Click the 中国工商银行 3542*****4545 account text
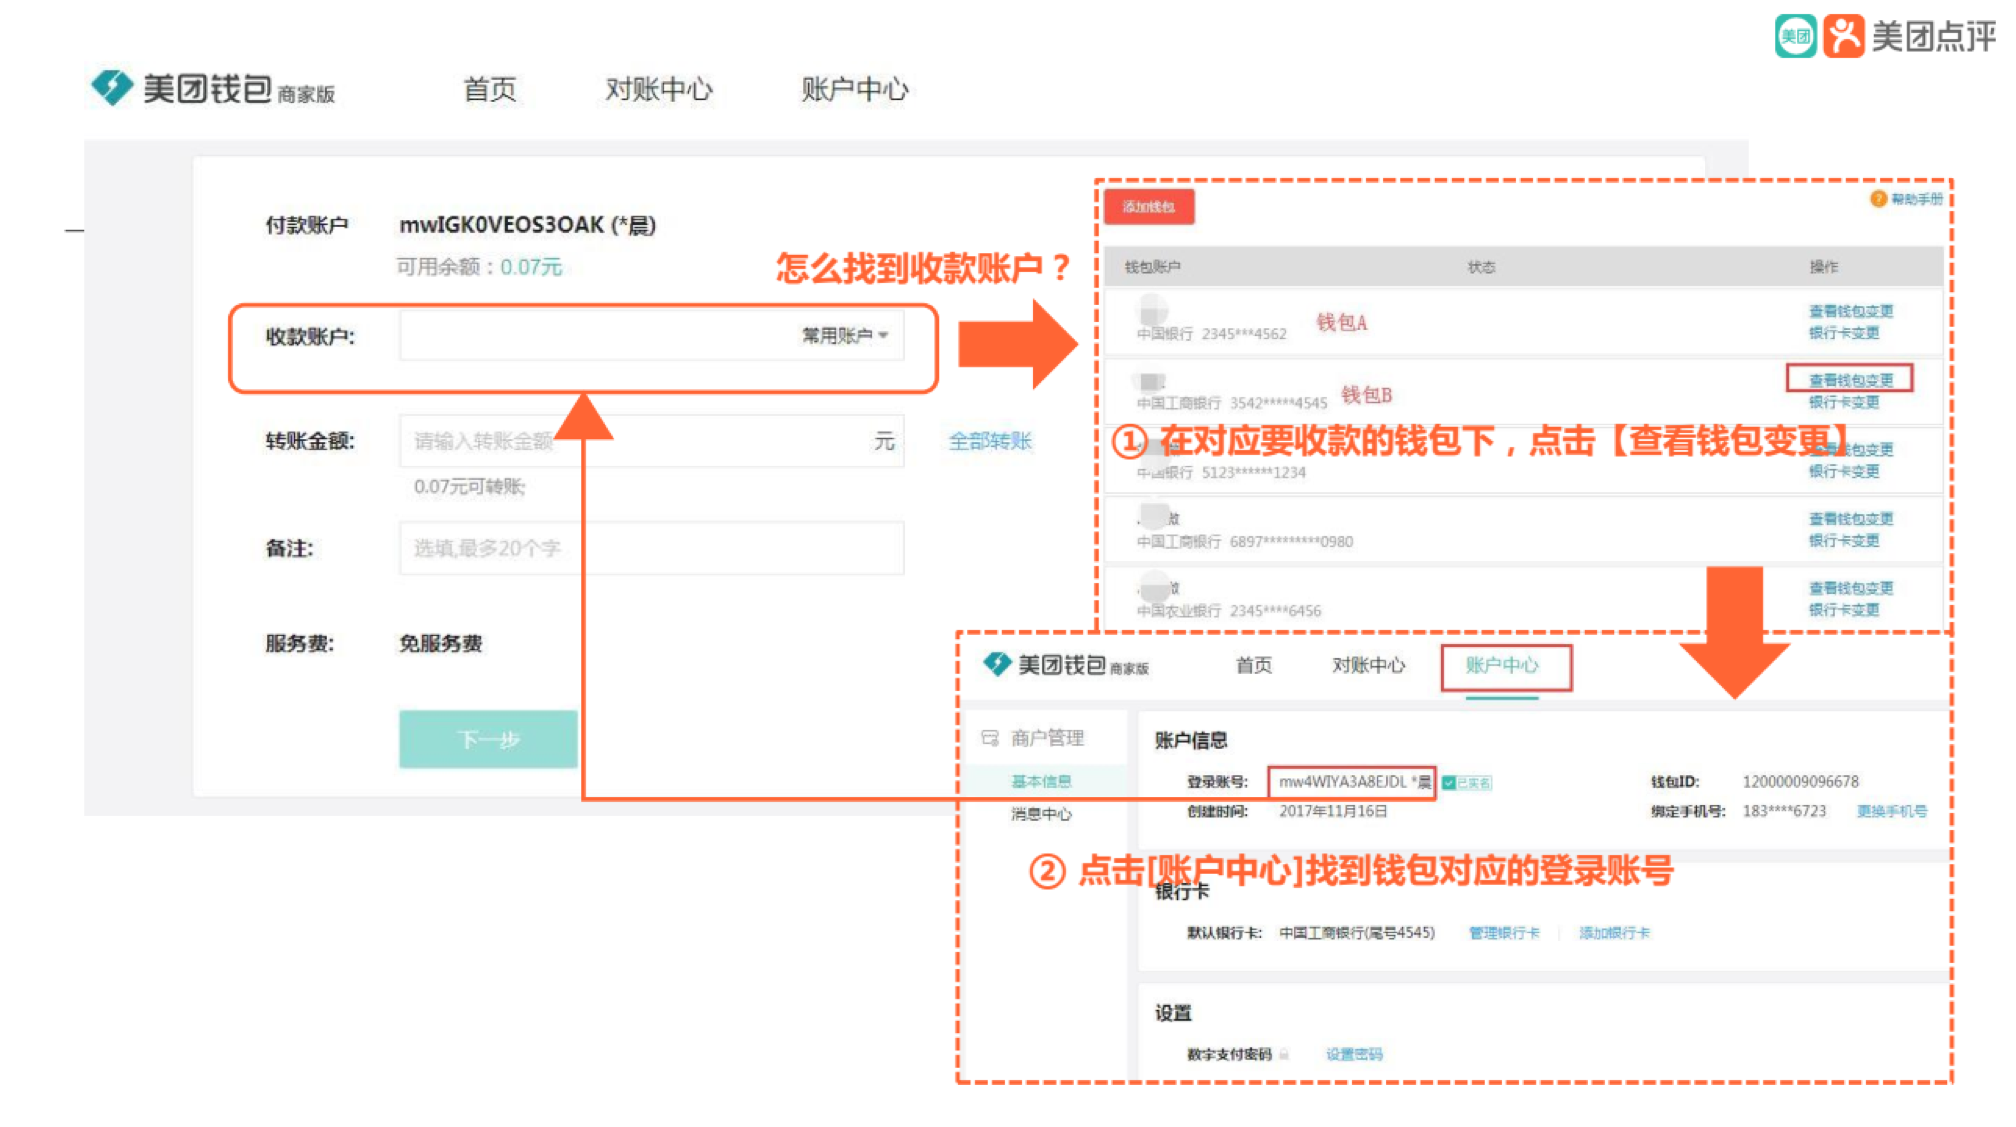Screen dimensions: 2016x1127 (1231, 403)
